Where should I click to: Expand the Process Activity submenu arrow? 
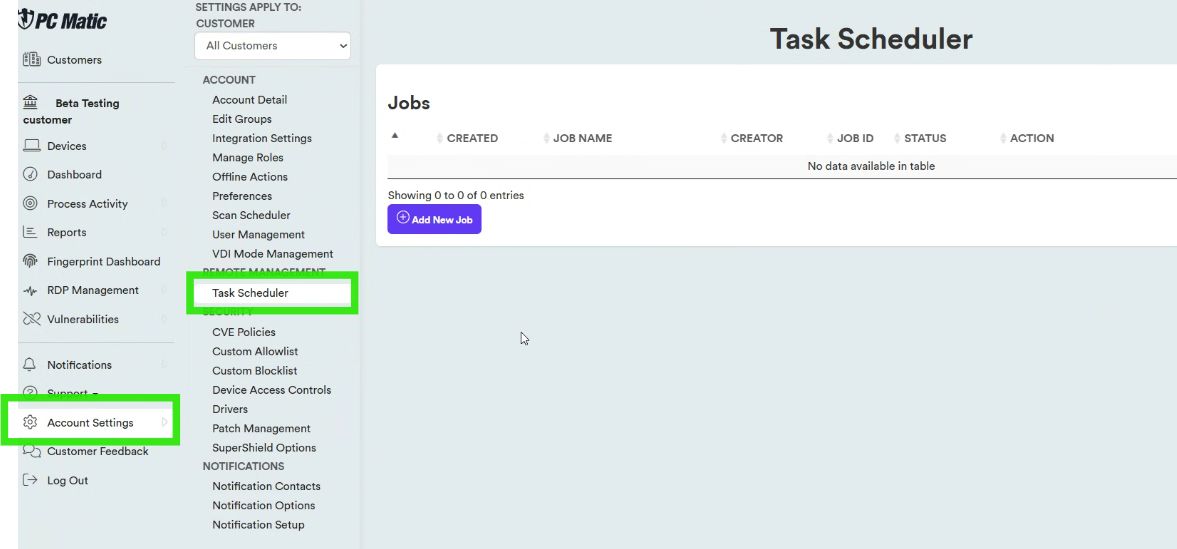point(164,204)
